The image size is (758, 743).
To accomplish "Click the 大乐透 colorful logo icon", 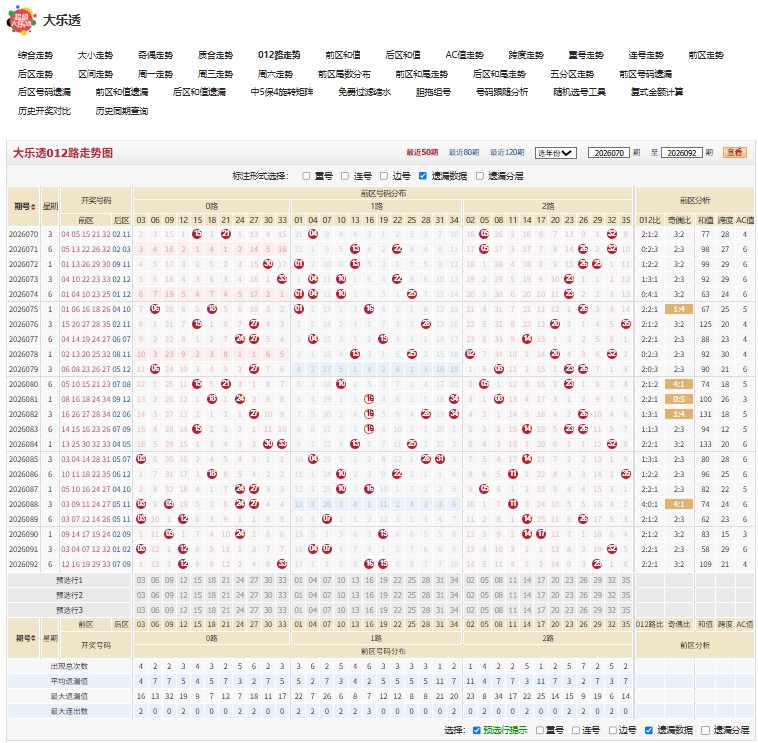I will (22, 20).
